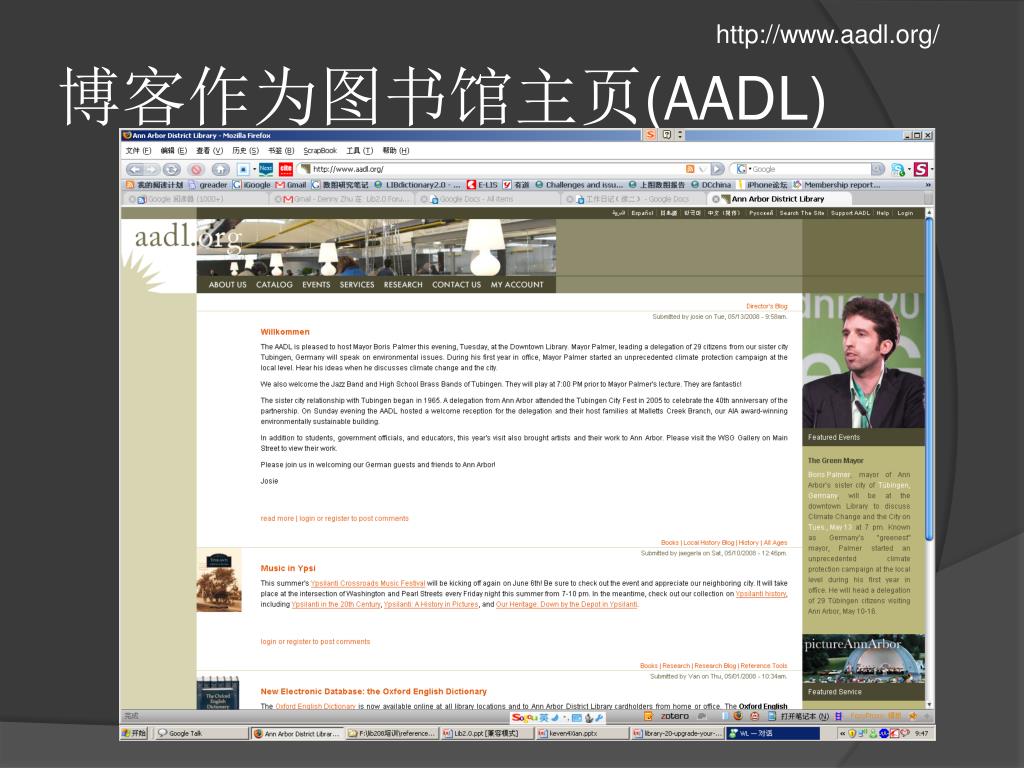Click the DCchina bookmark

[x=711, y=185]
